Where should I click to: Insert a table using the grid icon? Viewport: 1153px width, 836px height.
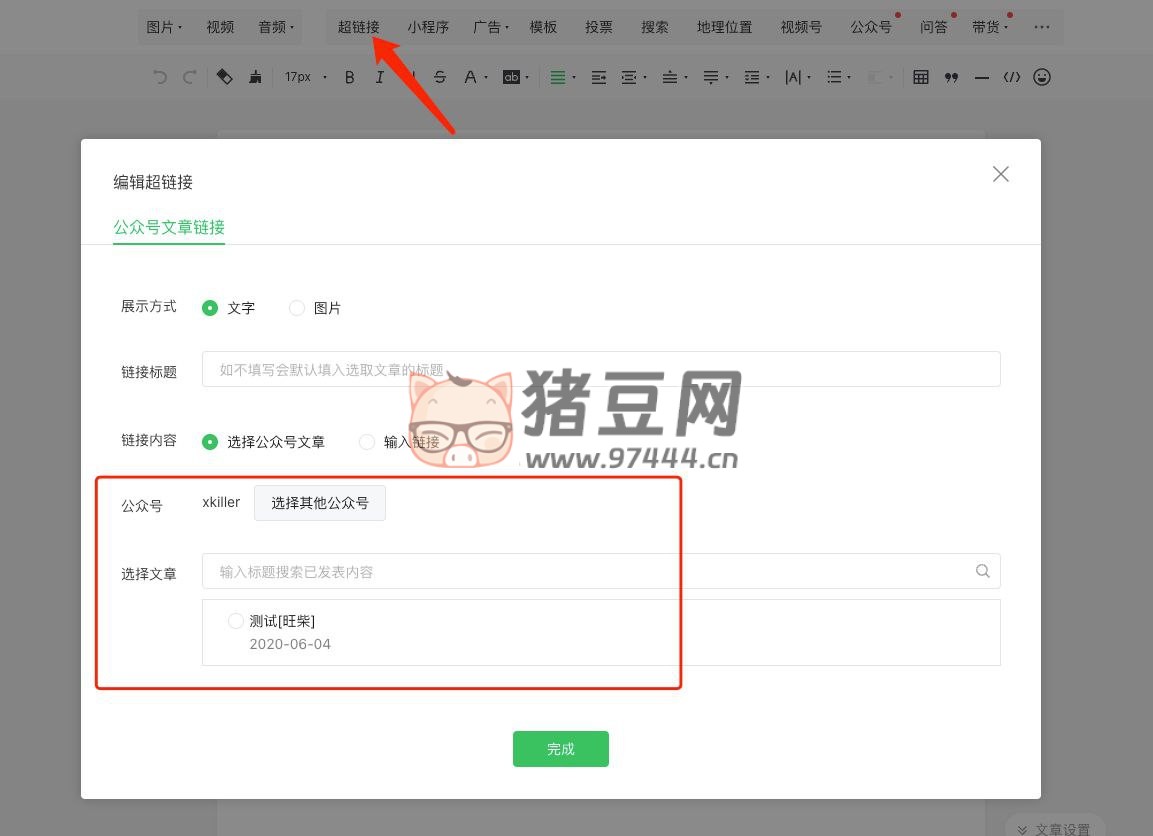click(x=921, y=77)
